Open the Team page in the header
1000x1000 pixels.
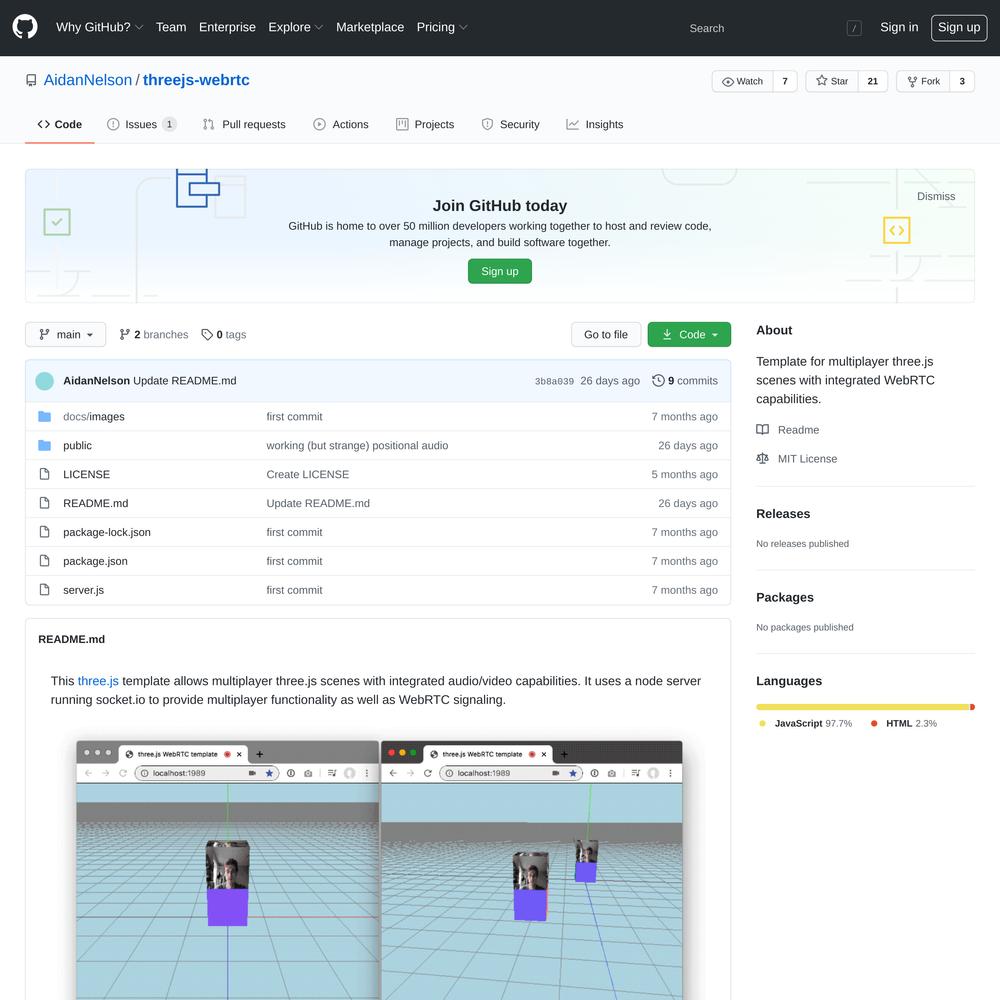tap(171, 27)
